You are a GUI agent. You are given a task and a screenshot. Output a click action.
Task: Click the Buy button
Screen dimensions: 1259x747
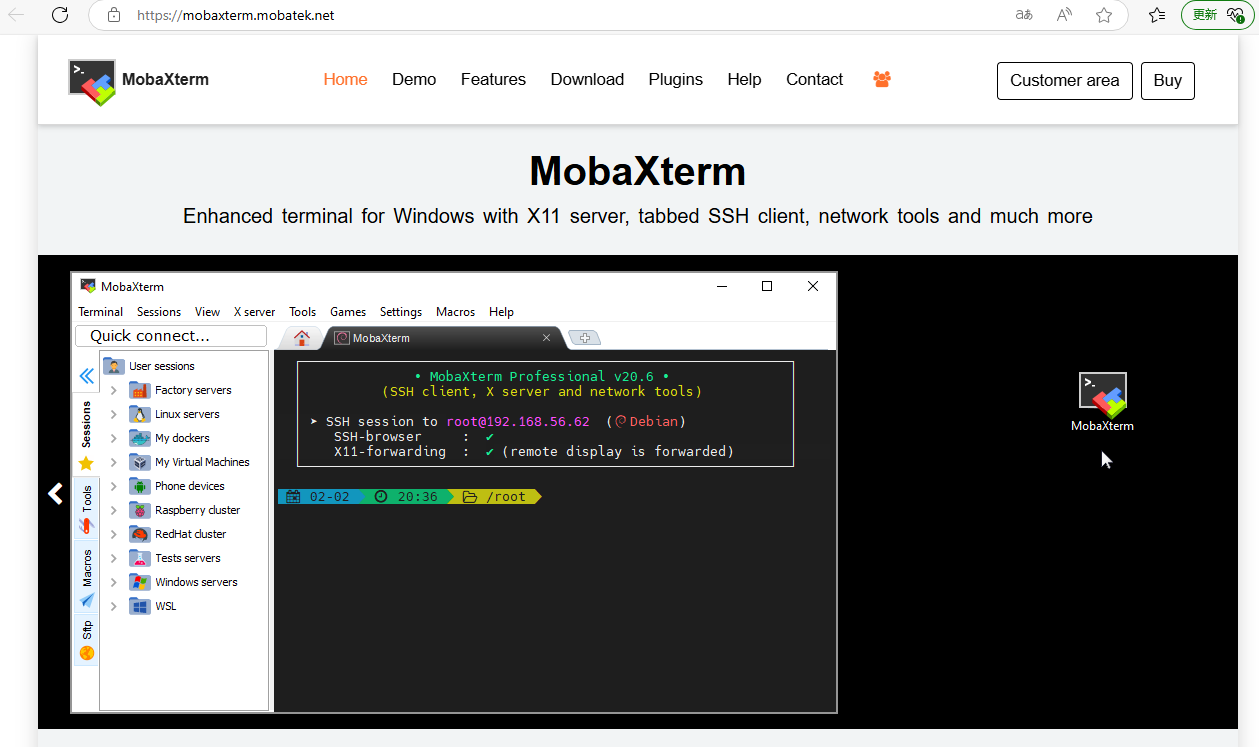pos(1167,81)
